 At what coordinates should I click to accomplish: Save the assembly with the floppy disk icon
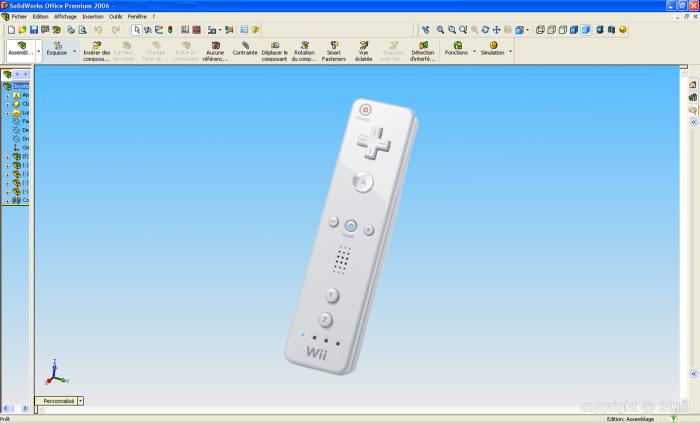point(34,30)
